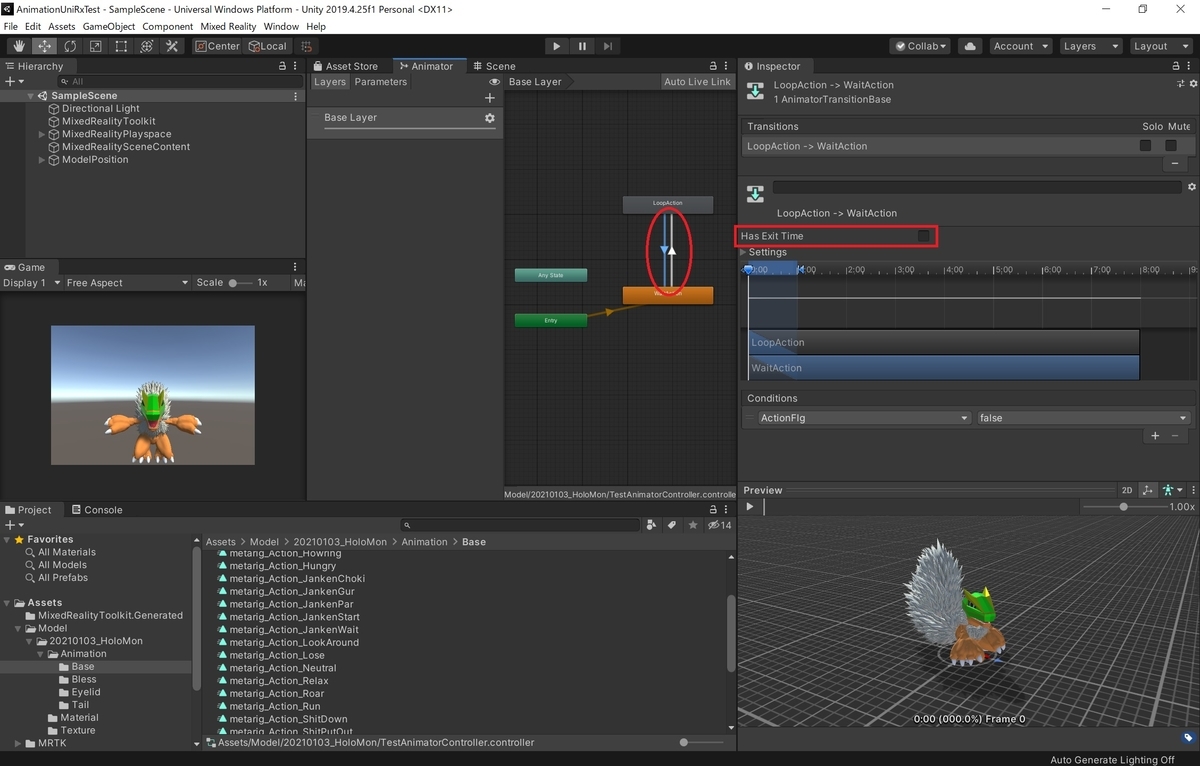This screenshot has height=766, width=1200.
Task: Toggle 2D mode in Preview
Action: (x=1127, y=490)
